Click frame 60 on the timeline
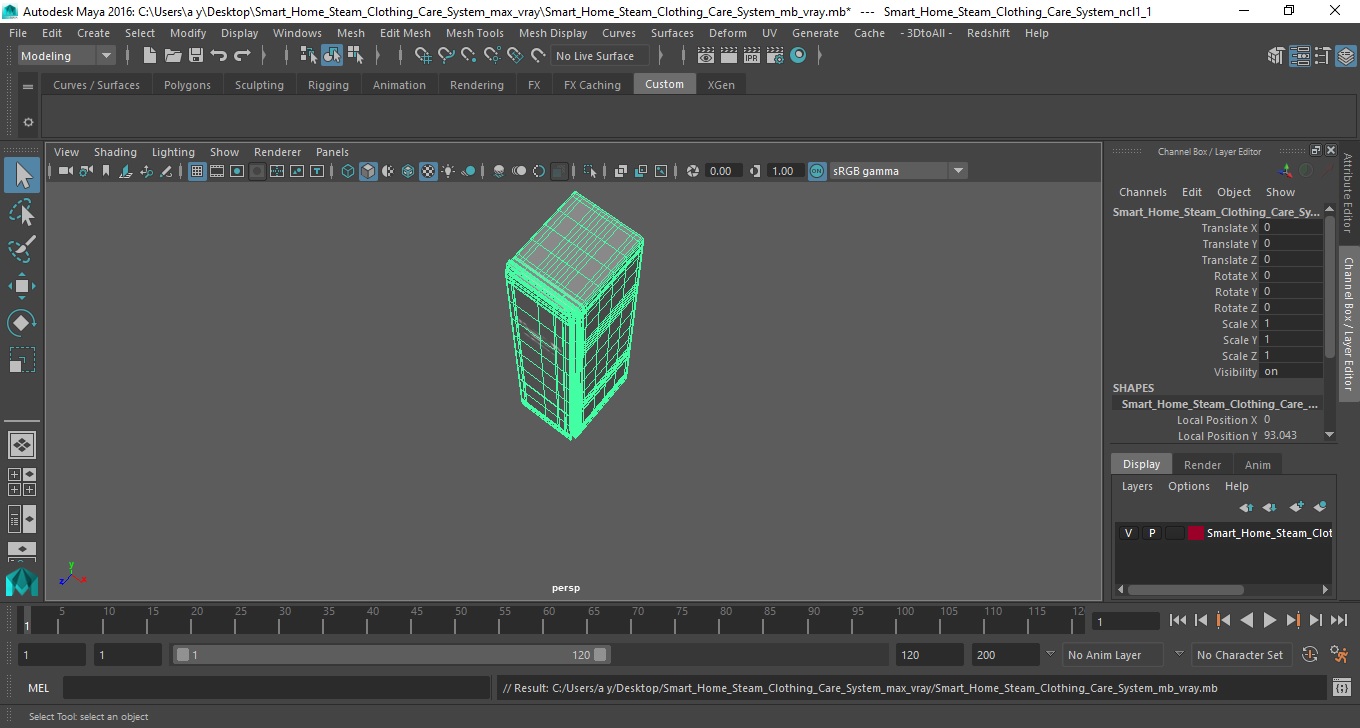 pos(549,621)
